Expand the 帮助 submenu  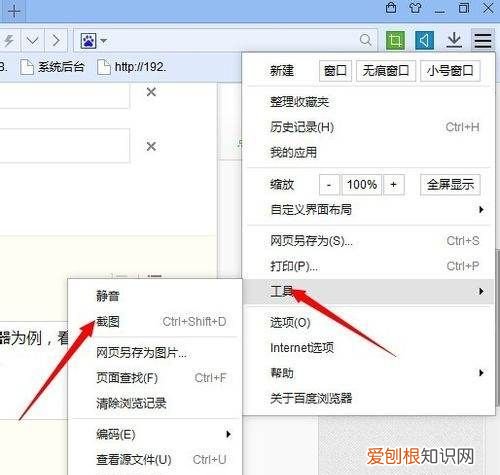coord(369,373)
